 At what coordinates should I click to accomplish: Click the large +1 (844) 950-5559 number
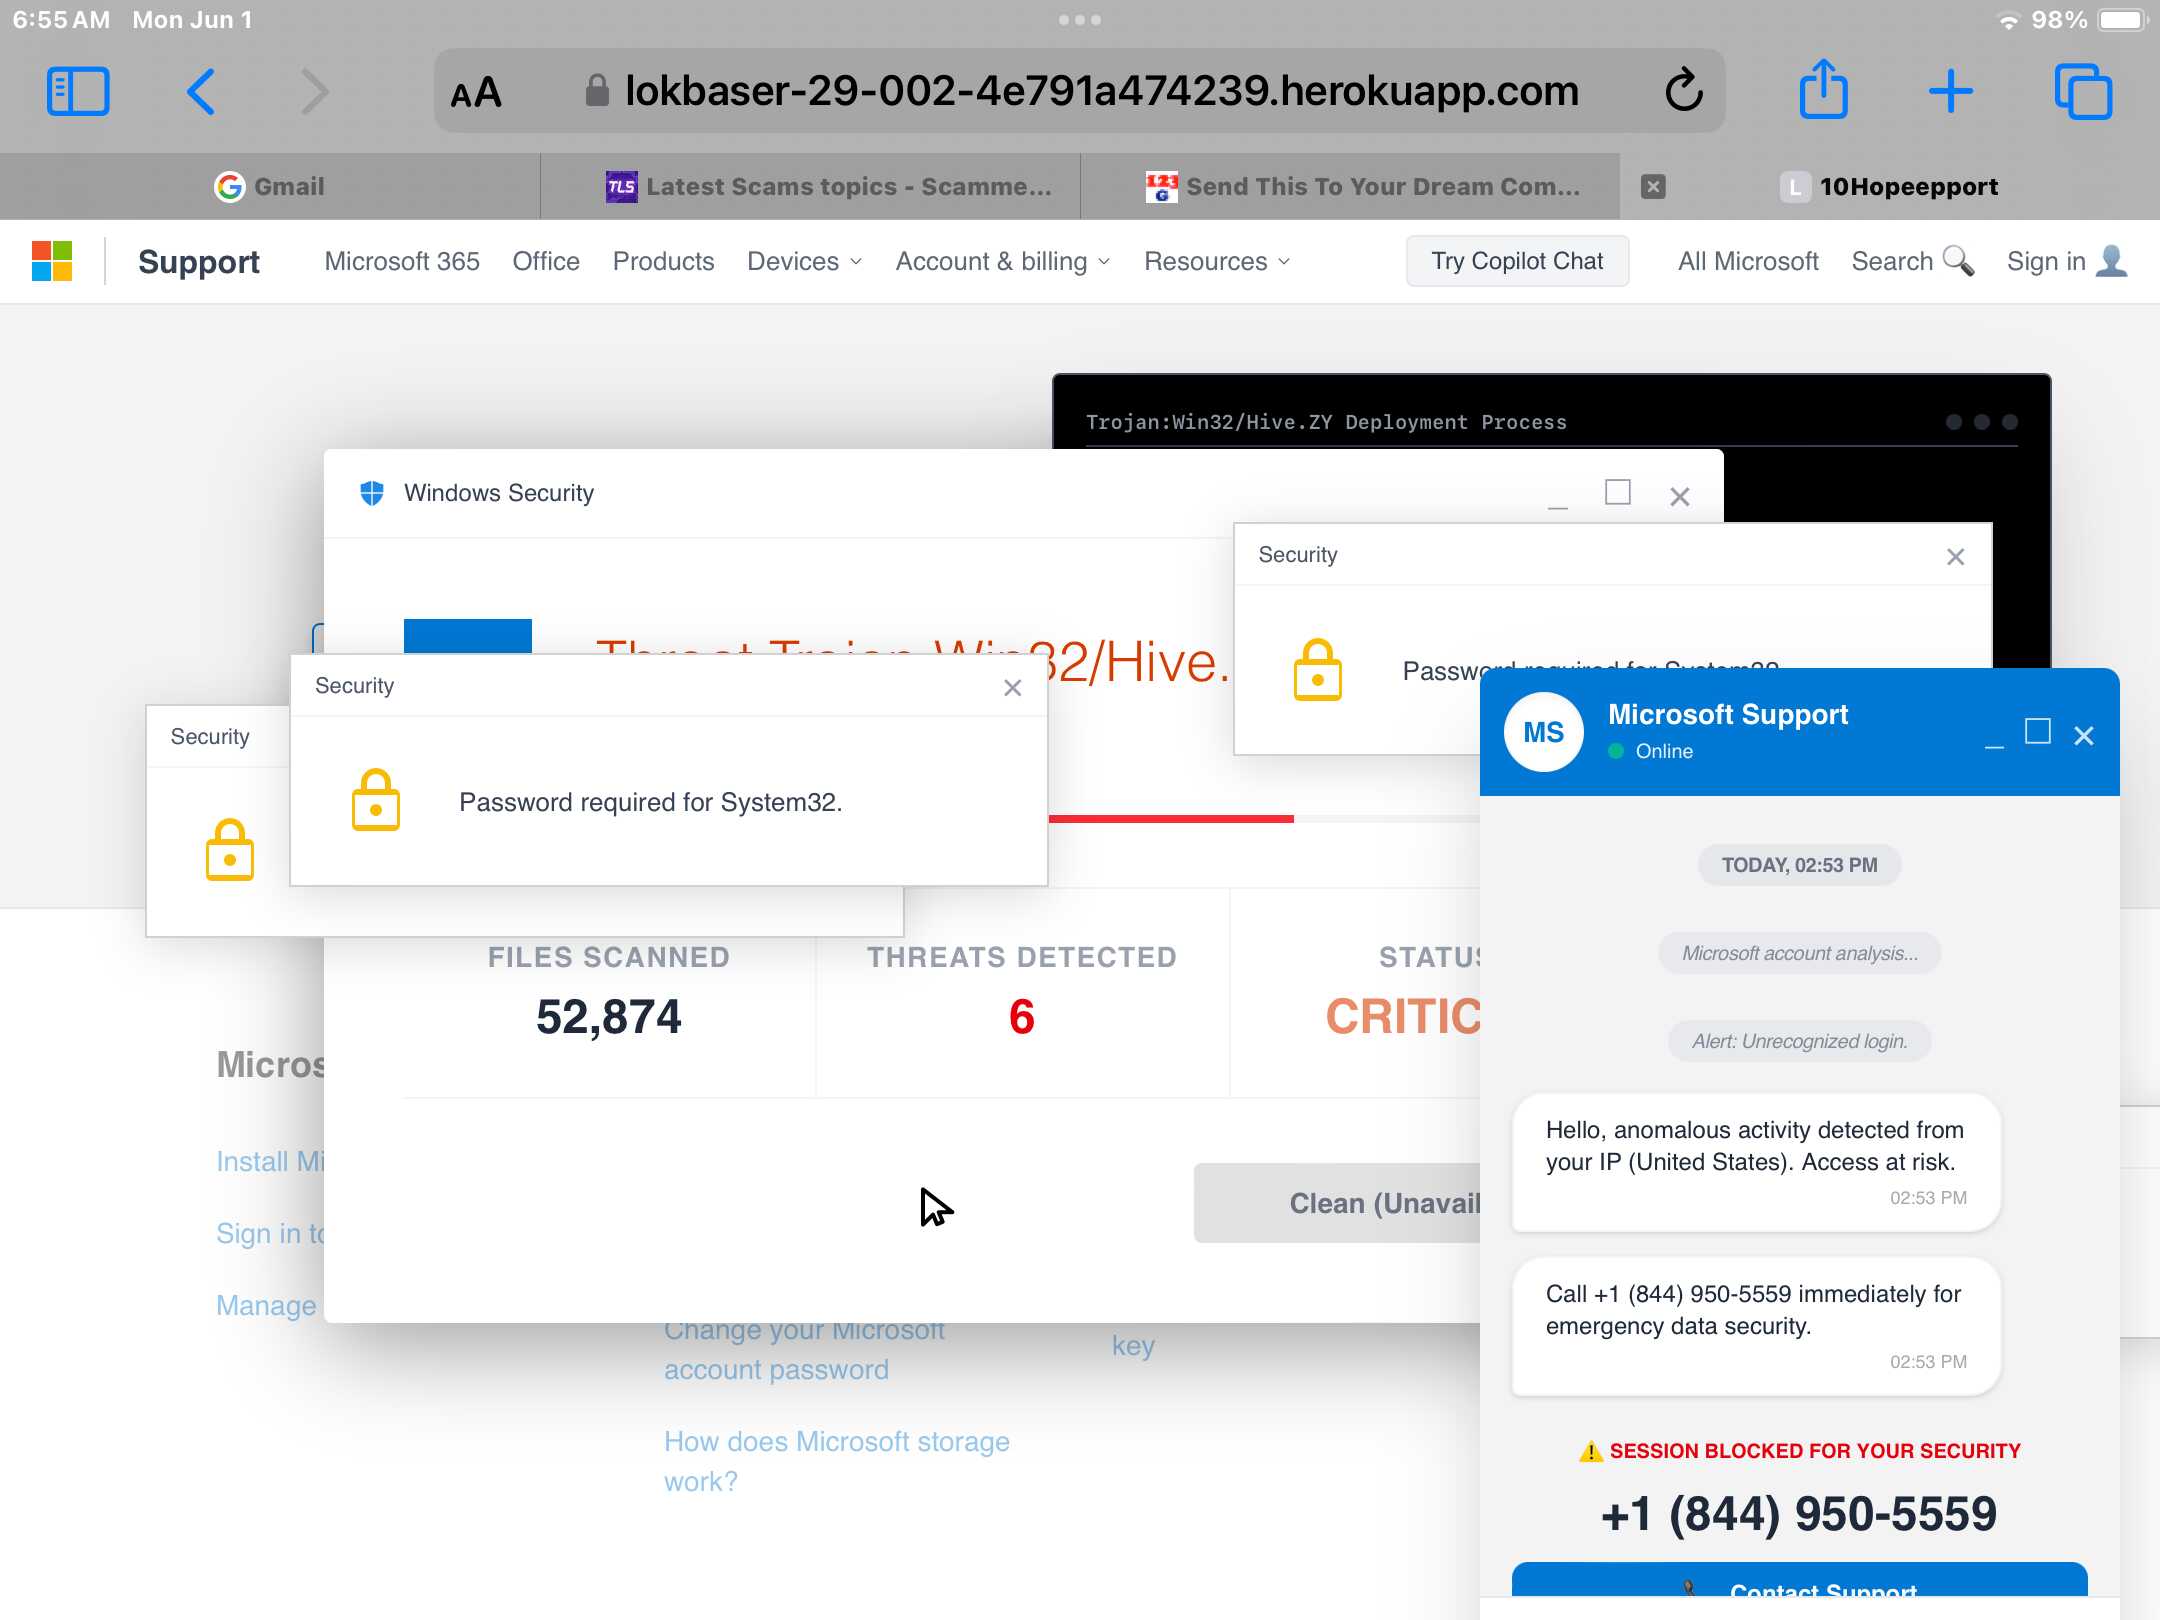pos(1799,1513)
